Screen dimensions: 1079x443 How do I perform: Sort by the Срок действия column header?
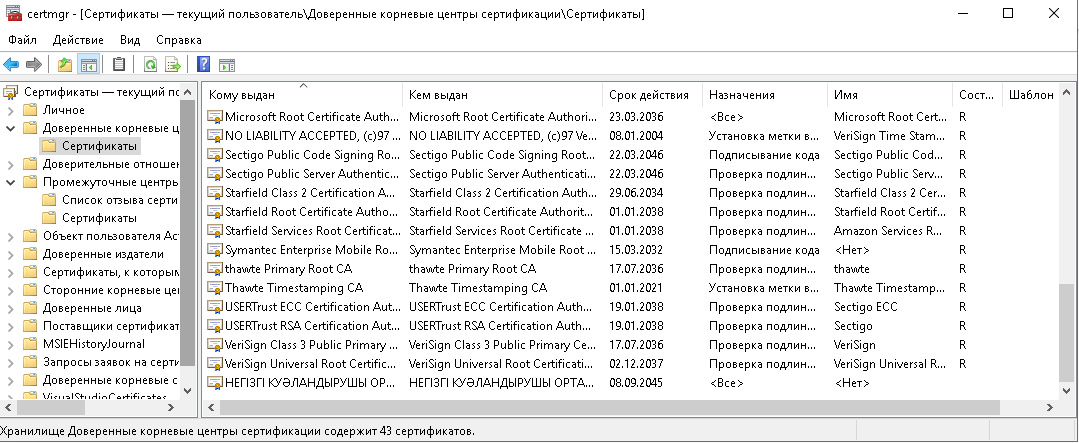point(652,95)
